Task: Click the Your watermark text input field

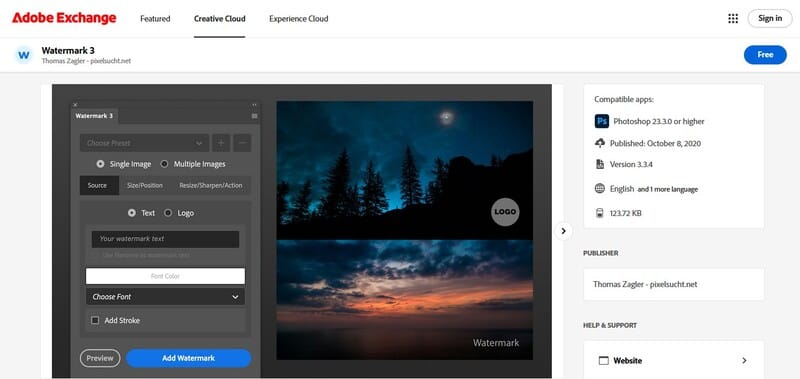Action: click(165, 239)
